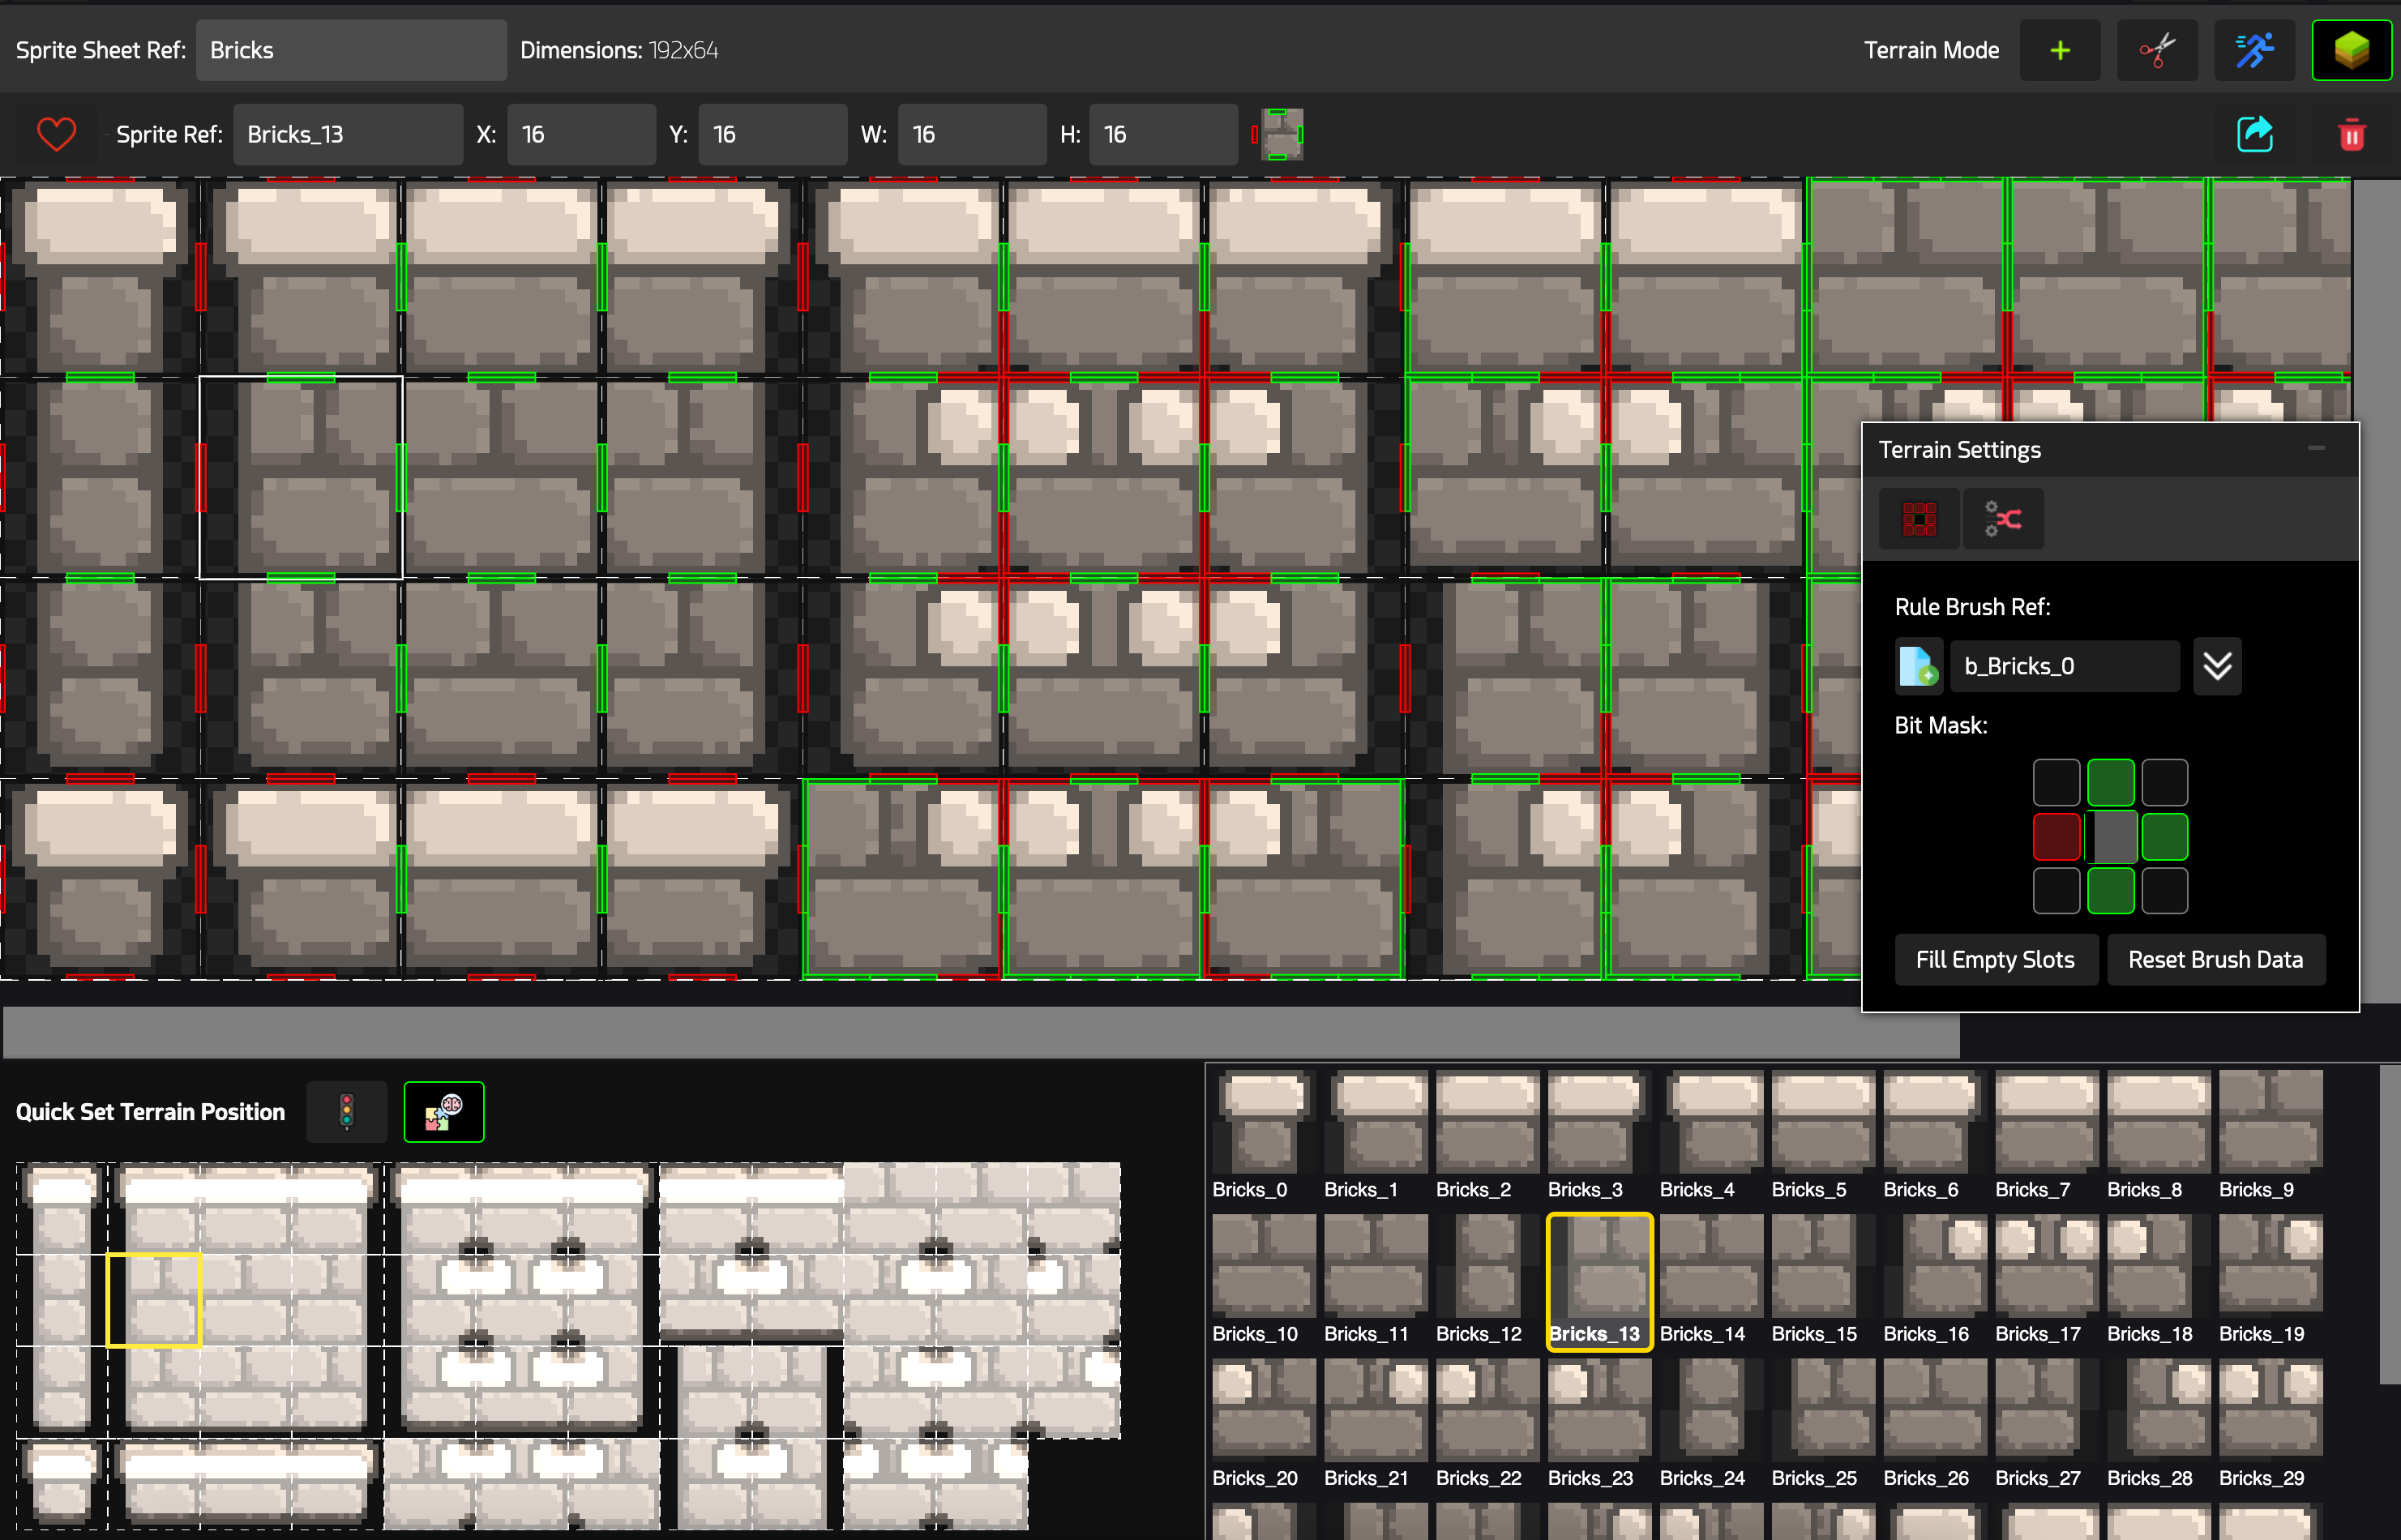Click the Quick Set Terrain Position label
Screen dimensions: 2401x1540
150,1112
